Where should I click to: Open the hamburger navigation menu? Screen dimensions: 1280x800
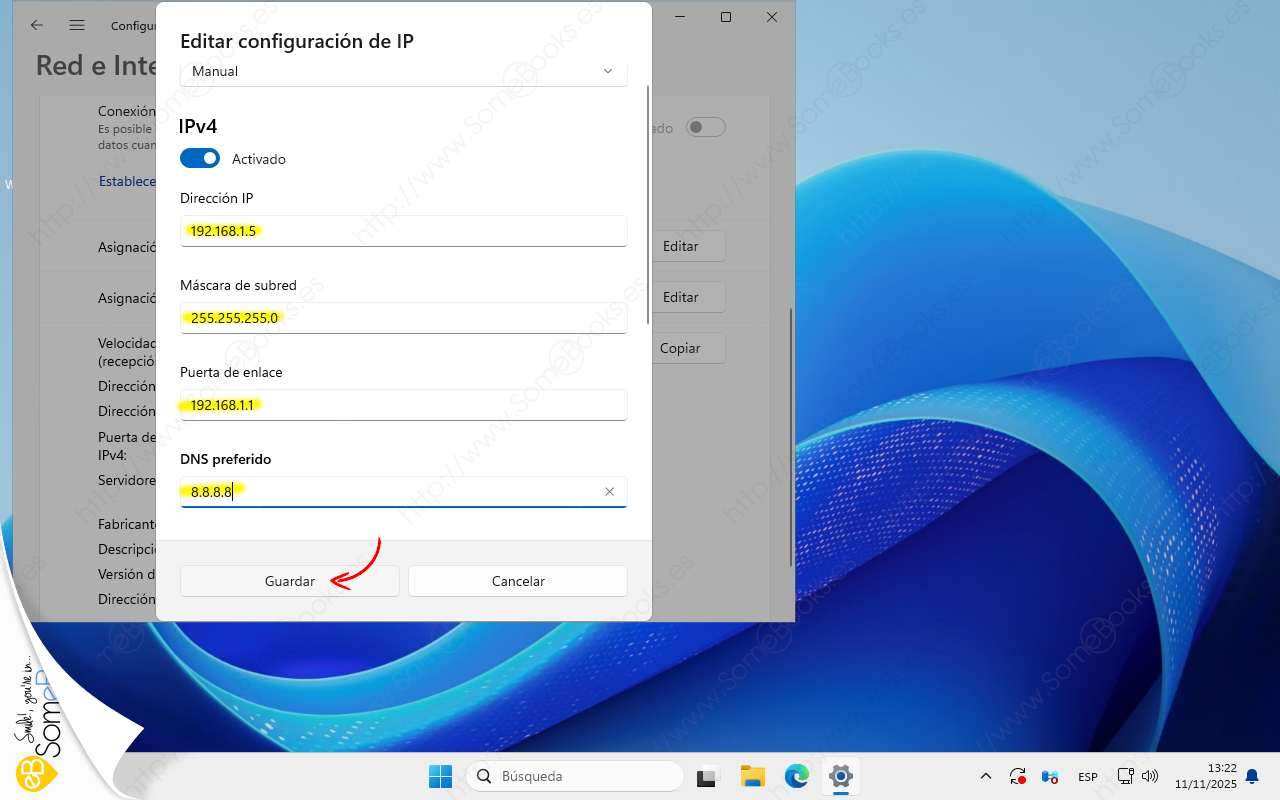coord(77,25)
